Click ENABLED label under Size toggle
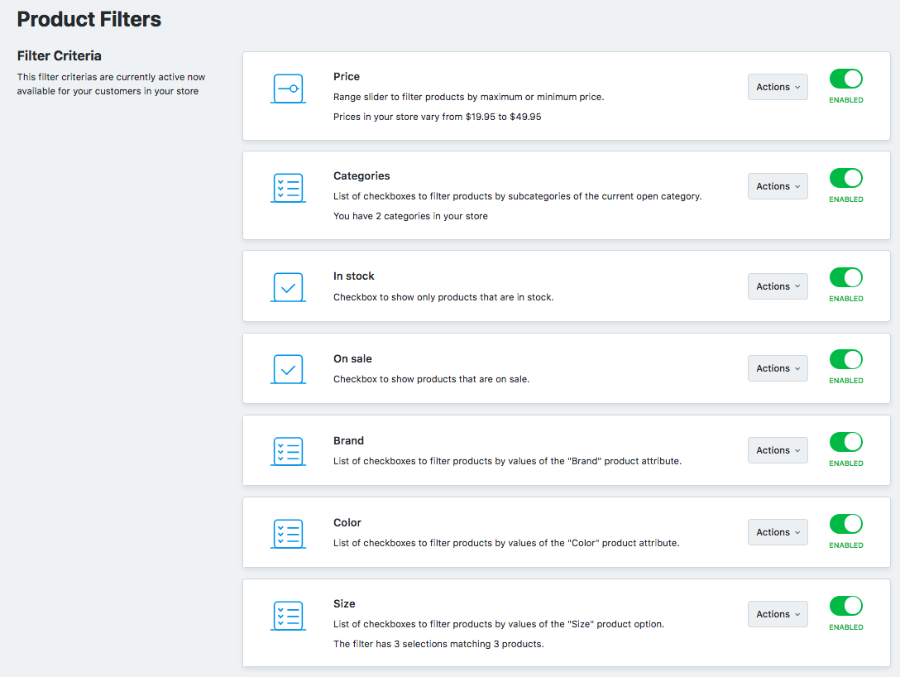This screenshot has width=900, height=677. coord(846,627)
